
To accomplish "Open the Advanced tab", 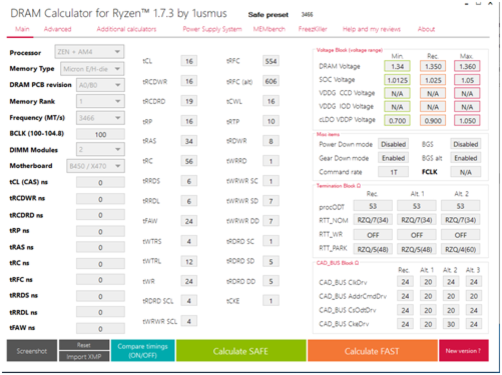I will [57, 29].
